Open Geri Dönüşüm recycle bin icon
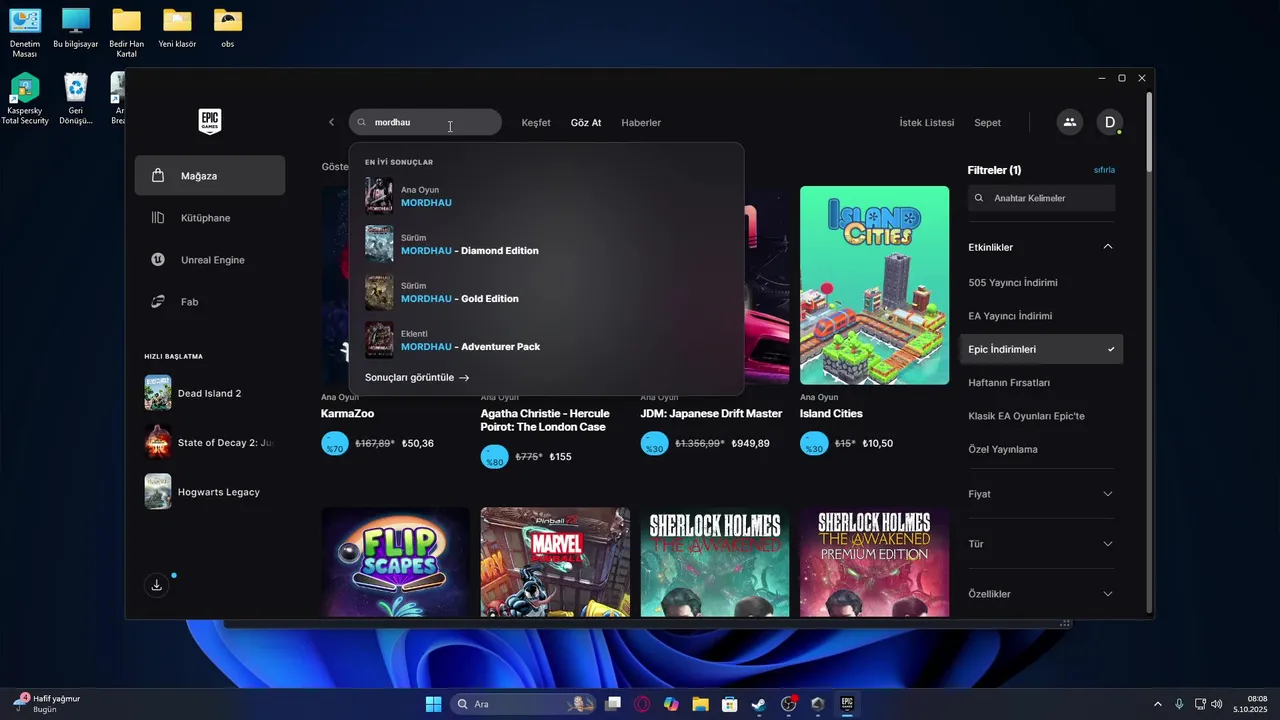This screenshot has width=1280, height=720. tap(76, 98)
